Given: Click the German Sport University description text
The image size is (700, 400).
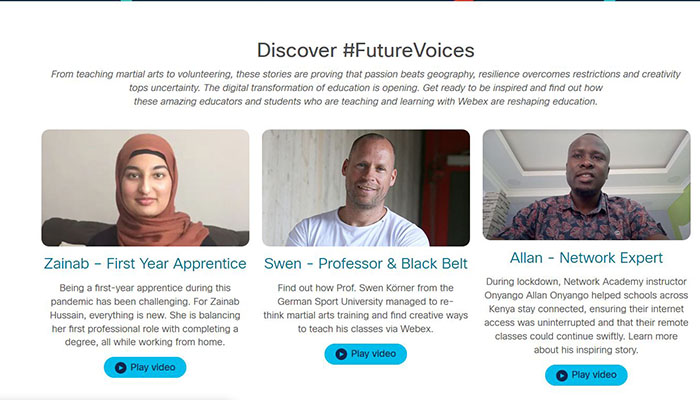Looking at the screenshot, I should [366, 308].
